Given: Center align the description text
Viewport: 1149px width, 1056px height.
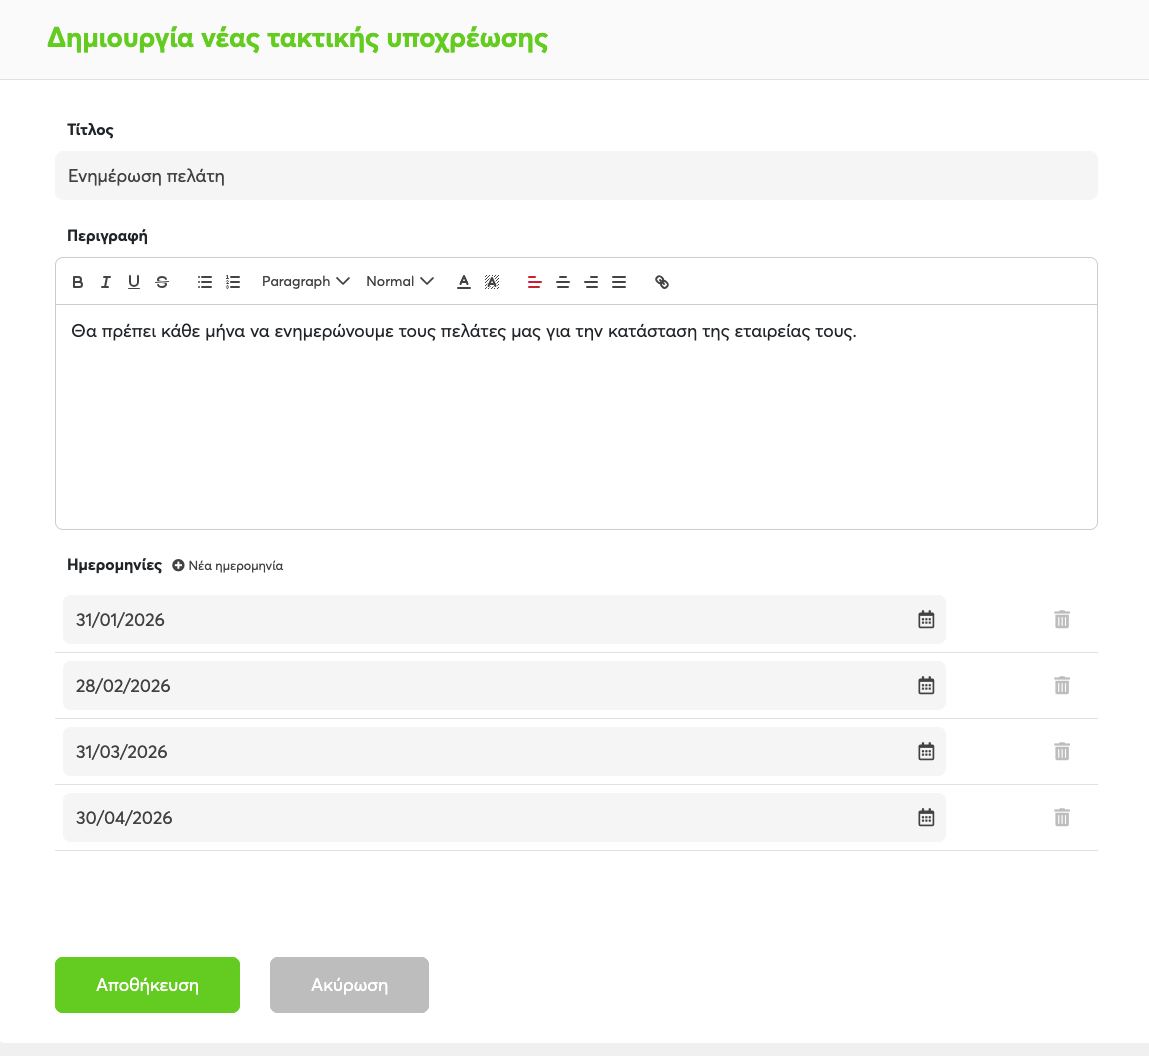Looking at the screenshot, I should [563, 282].
